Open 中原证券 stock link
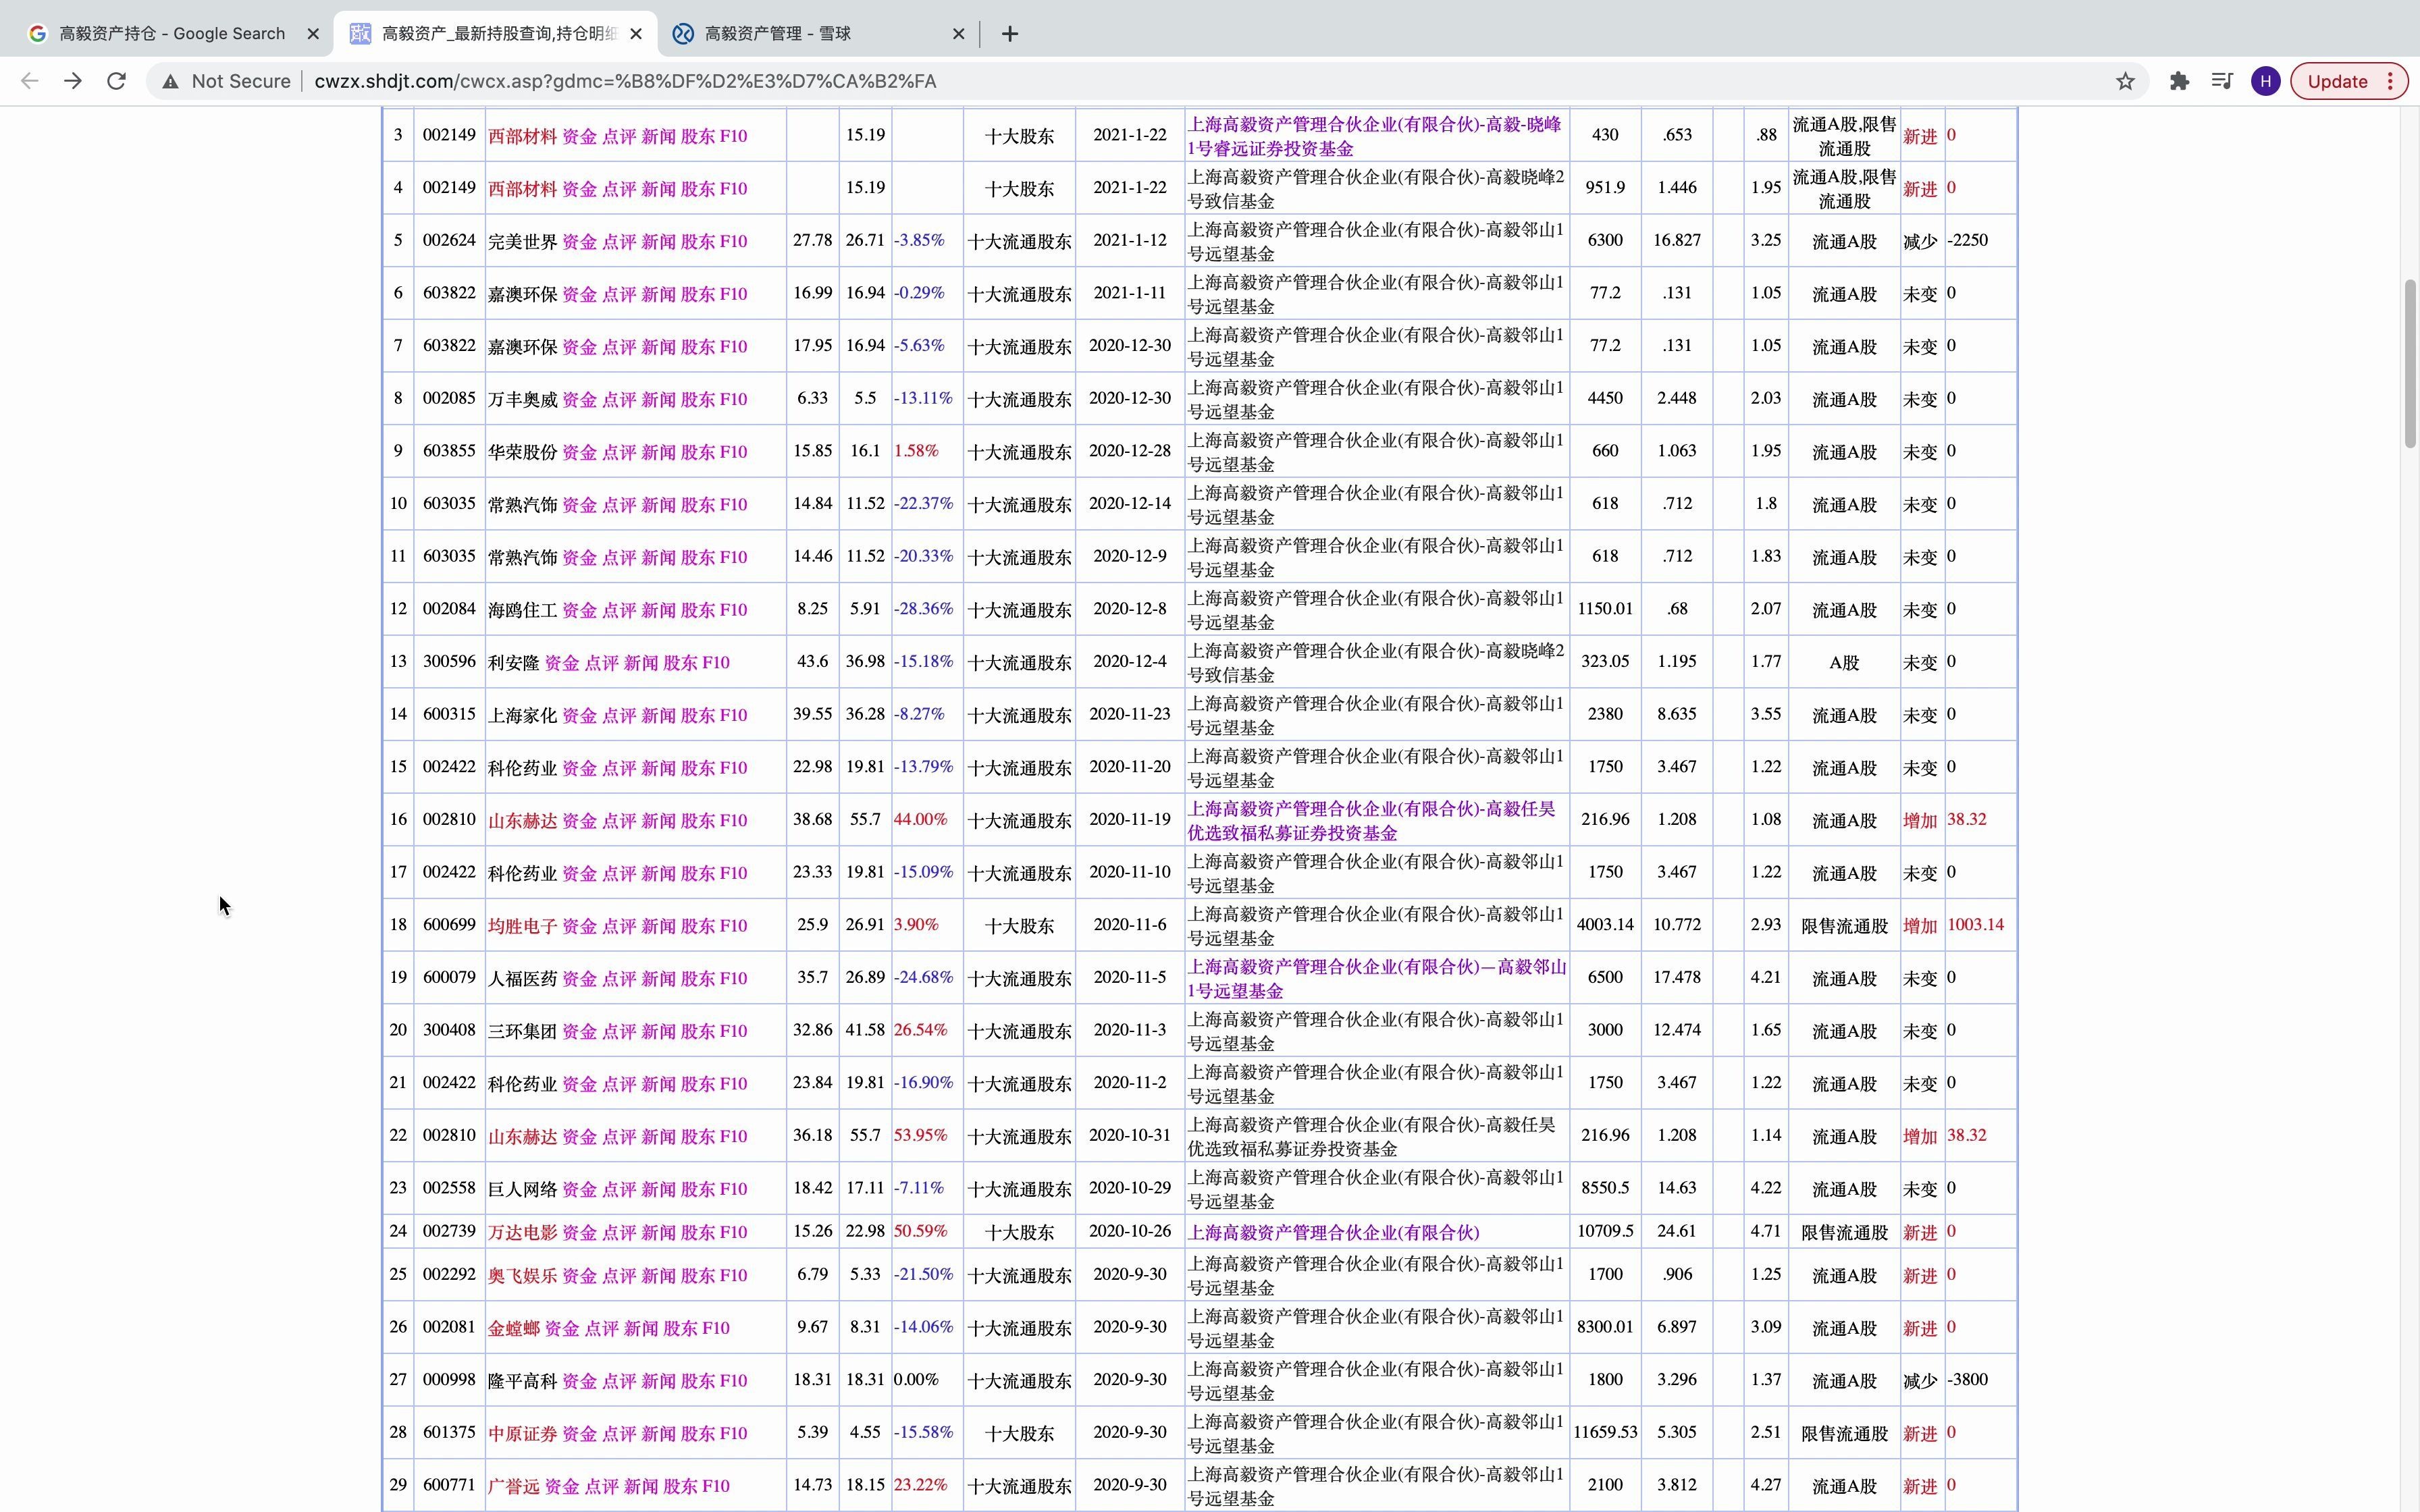This screenshot has width=2420, height=1512. [x=522, y=1434]
